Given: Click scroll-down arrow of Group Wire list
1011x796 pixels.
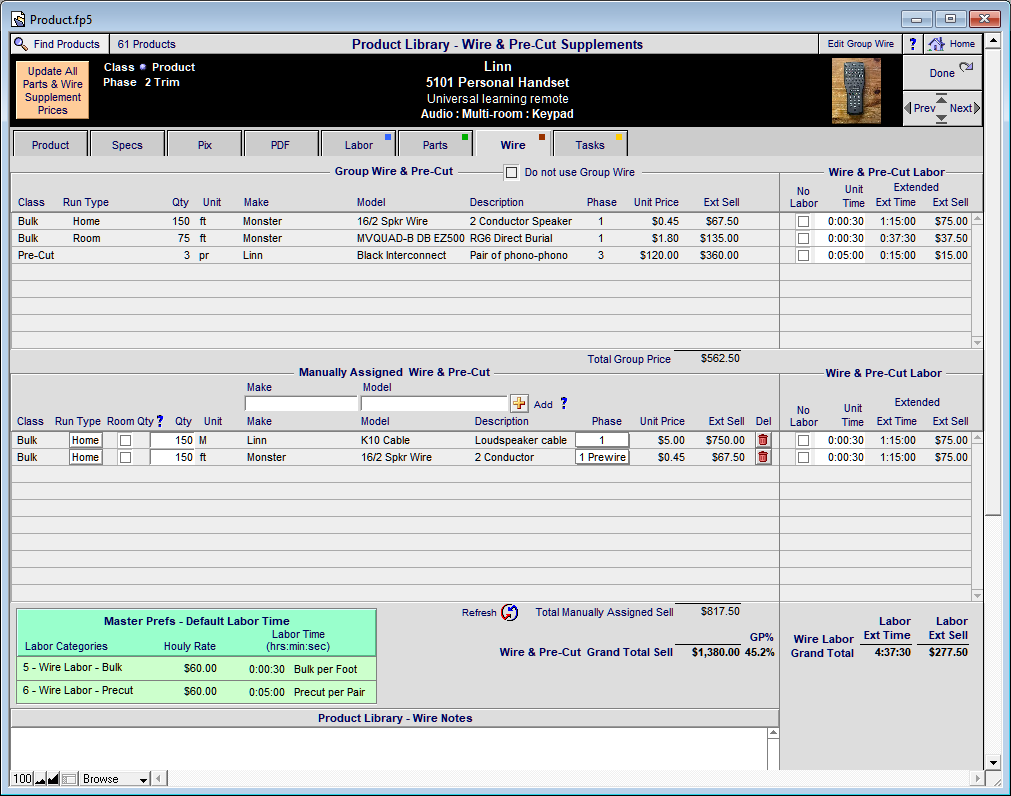Looking at the screenshot, I should click(x=977, y=342).
